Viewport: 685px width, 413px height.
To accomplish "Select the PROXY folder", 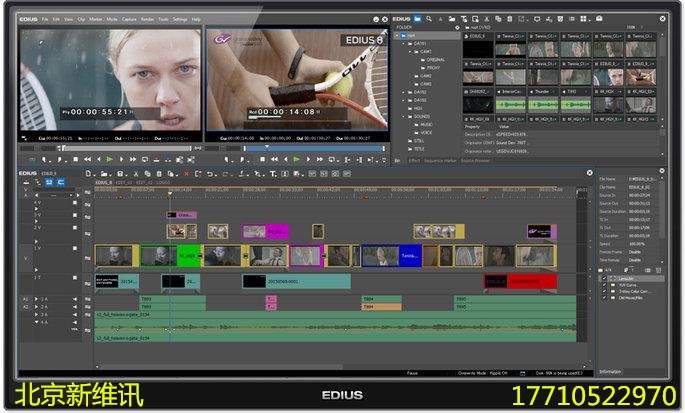I will (x=433, y=68).
